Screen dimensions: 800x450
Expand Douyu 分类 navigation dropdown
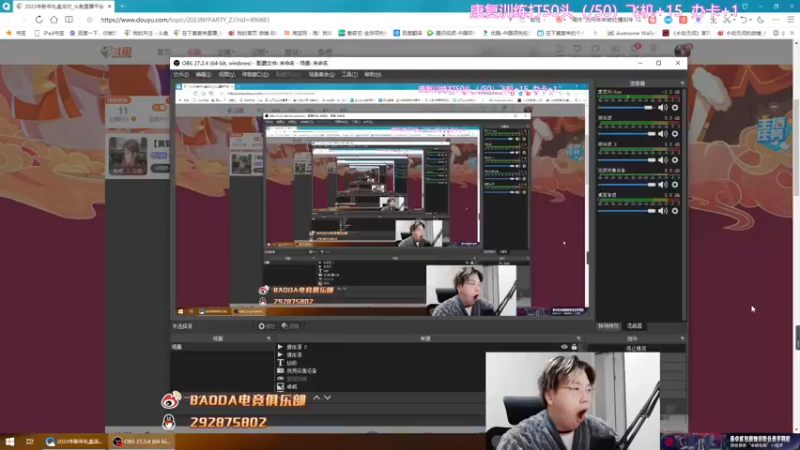click(x=226, y=52)
